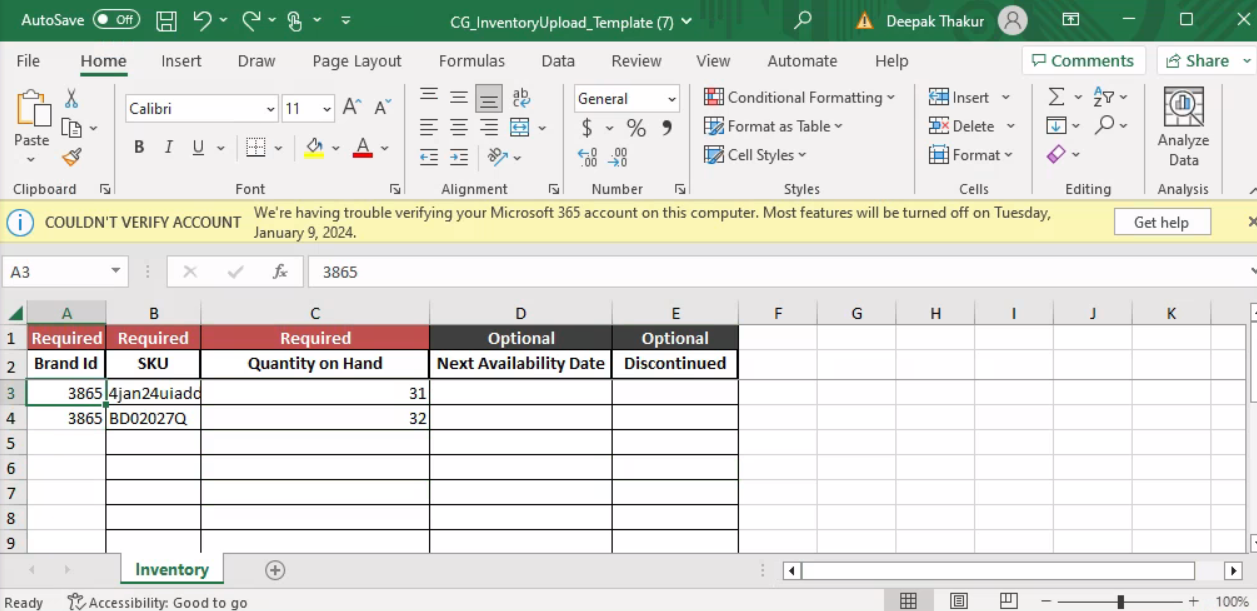The height and width of the screenshot is (611, 1257).
Task: Align text right
Action: (x=489, y=127)
